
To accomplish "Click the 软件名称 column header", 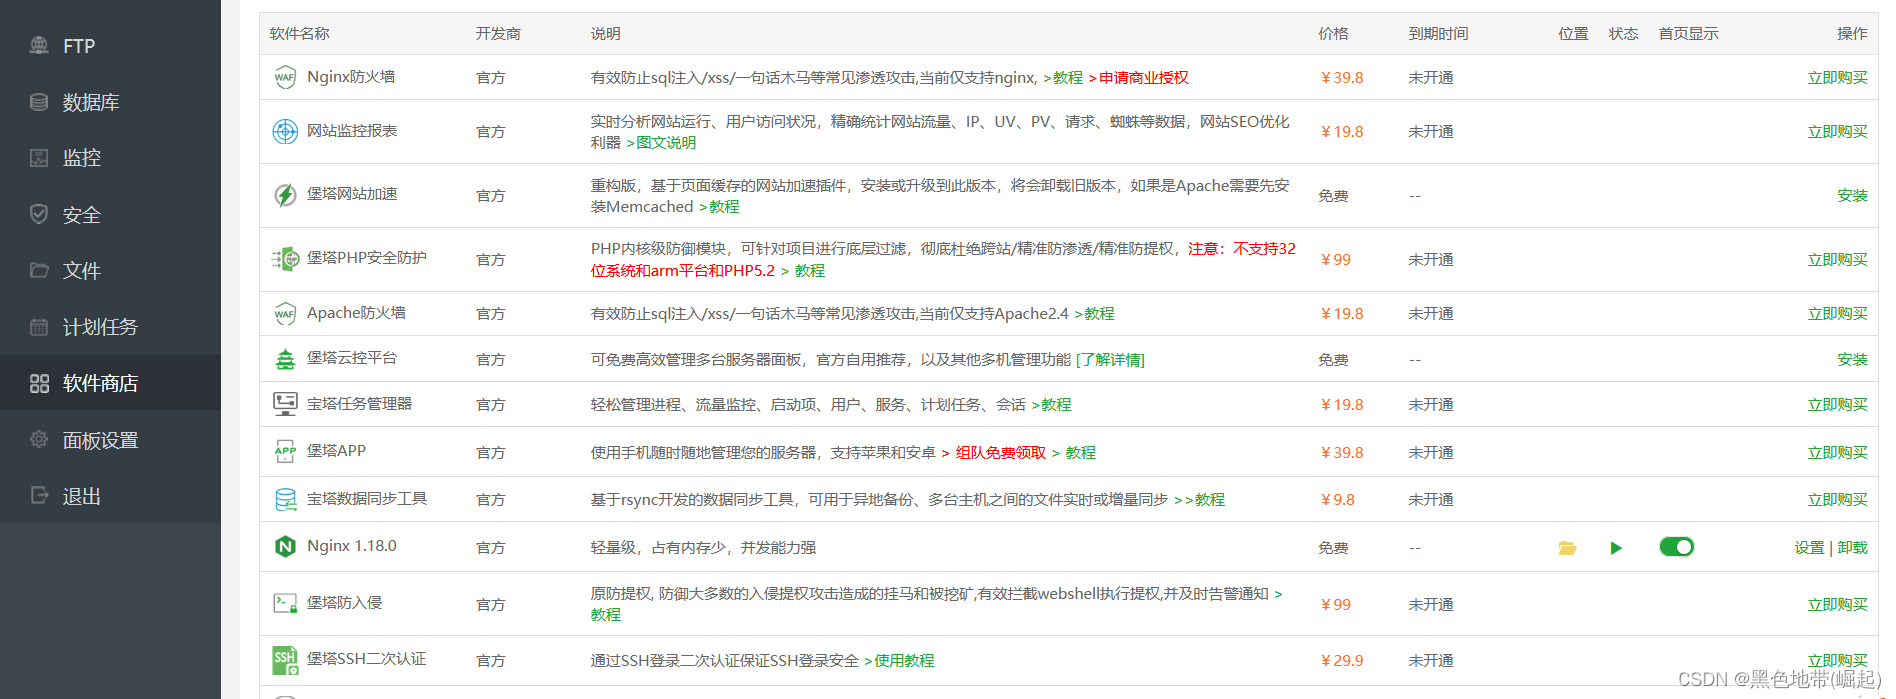I will pyautogui.click(x=299, y=34).
